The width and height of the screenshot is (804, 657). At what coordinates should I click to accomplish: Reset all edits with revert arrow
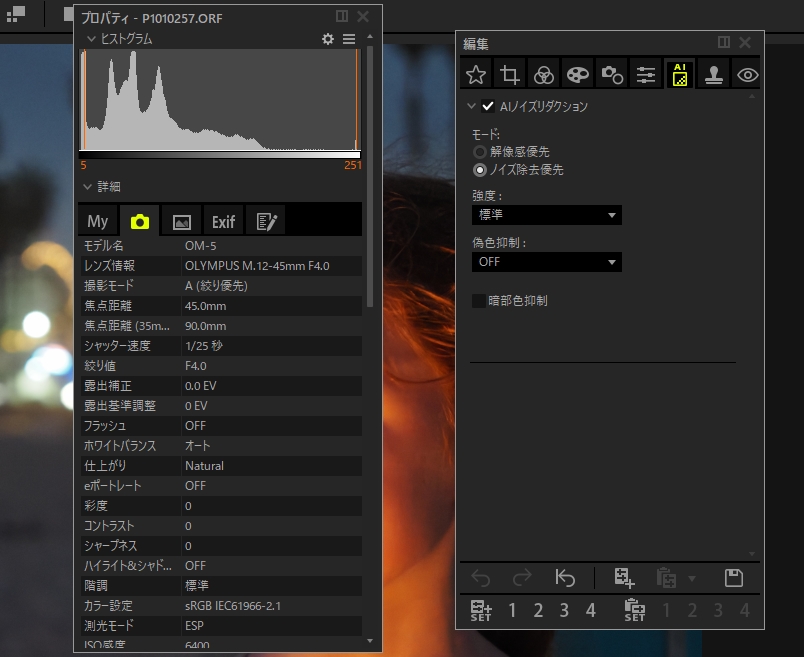pyautogui.click(x=565, y=578)
